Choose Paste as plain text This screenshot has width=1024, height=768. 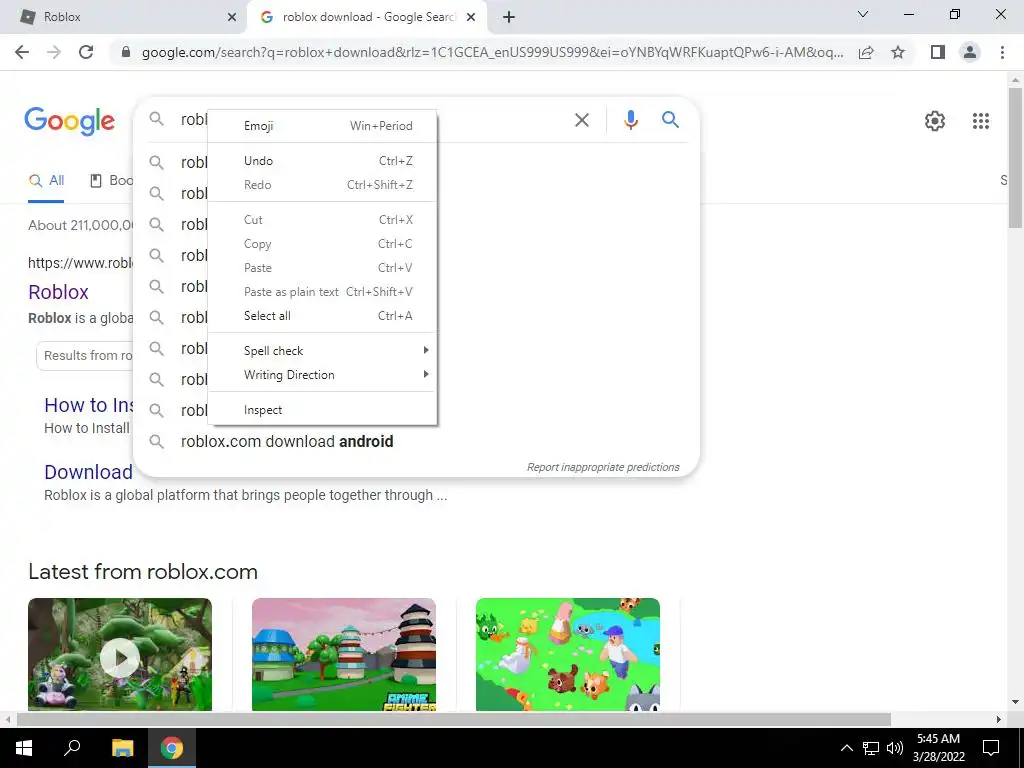pyautogui.click(x=323, y=292)
